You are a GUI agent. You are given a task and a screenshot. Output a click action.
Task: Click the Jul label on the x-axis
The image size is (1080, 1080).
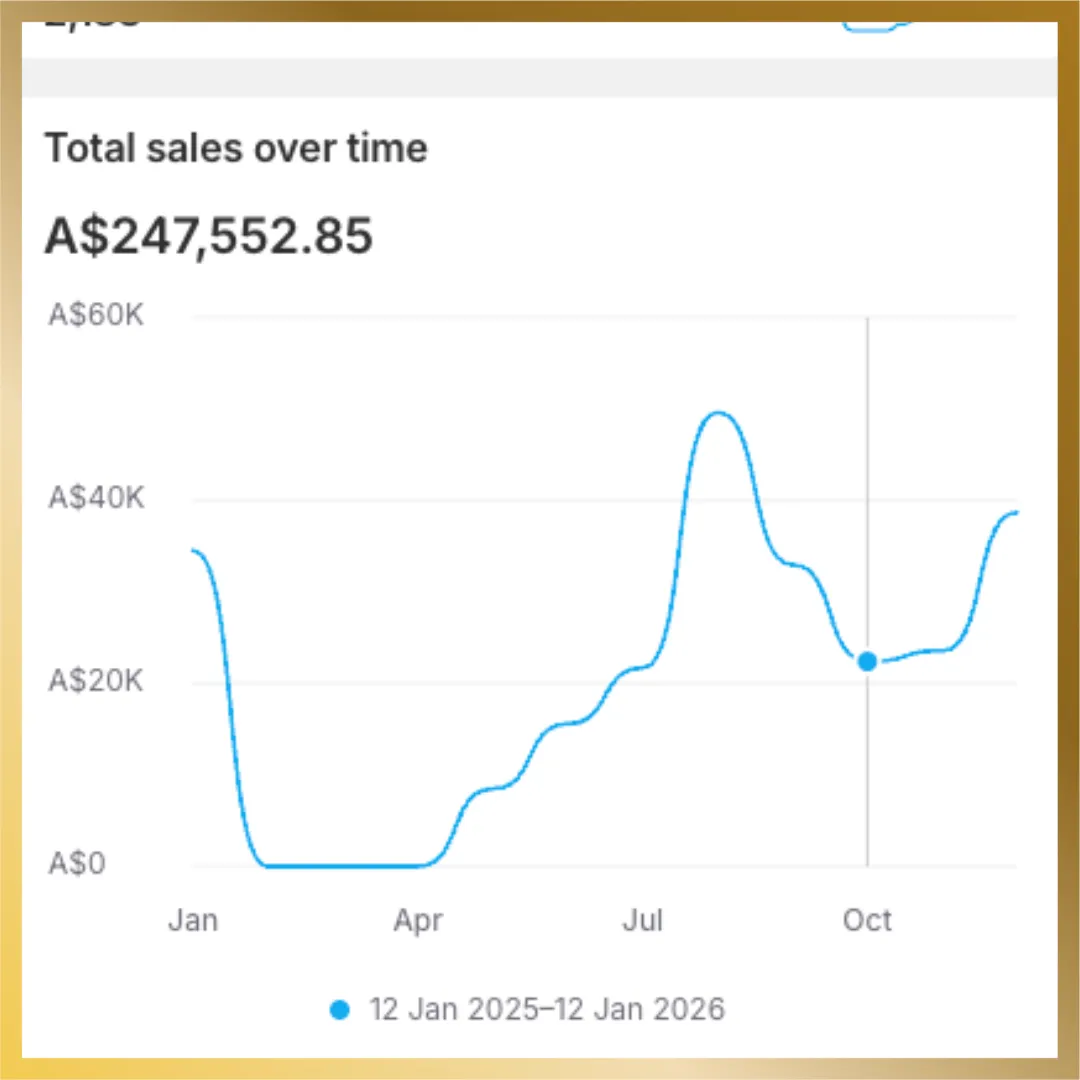click(x=642, y=920)
